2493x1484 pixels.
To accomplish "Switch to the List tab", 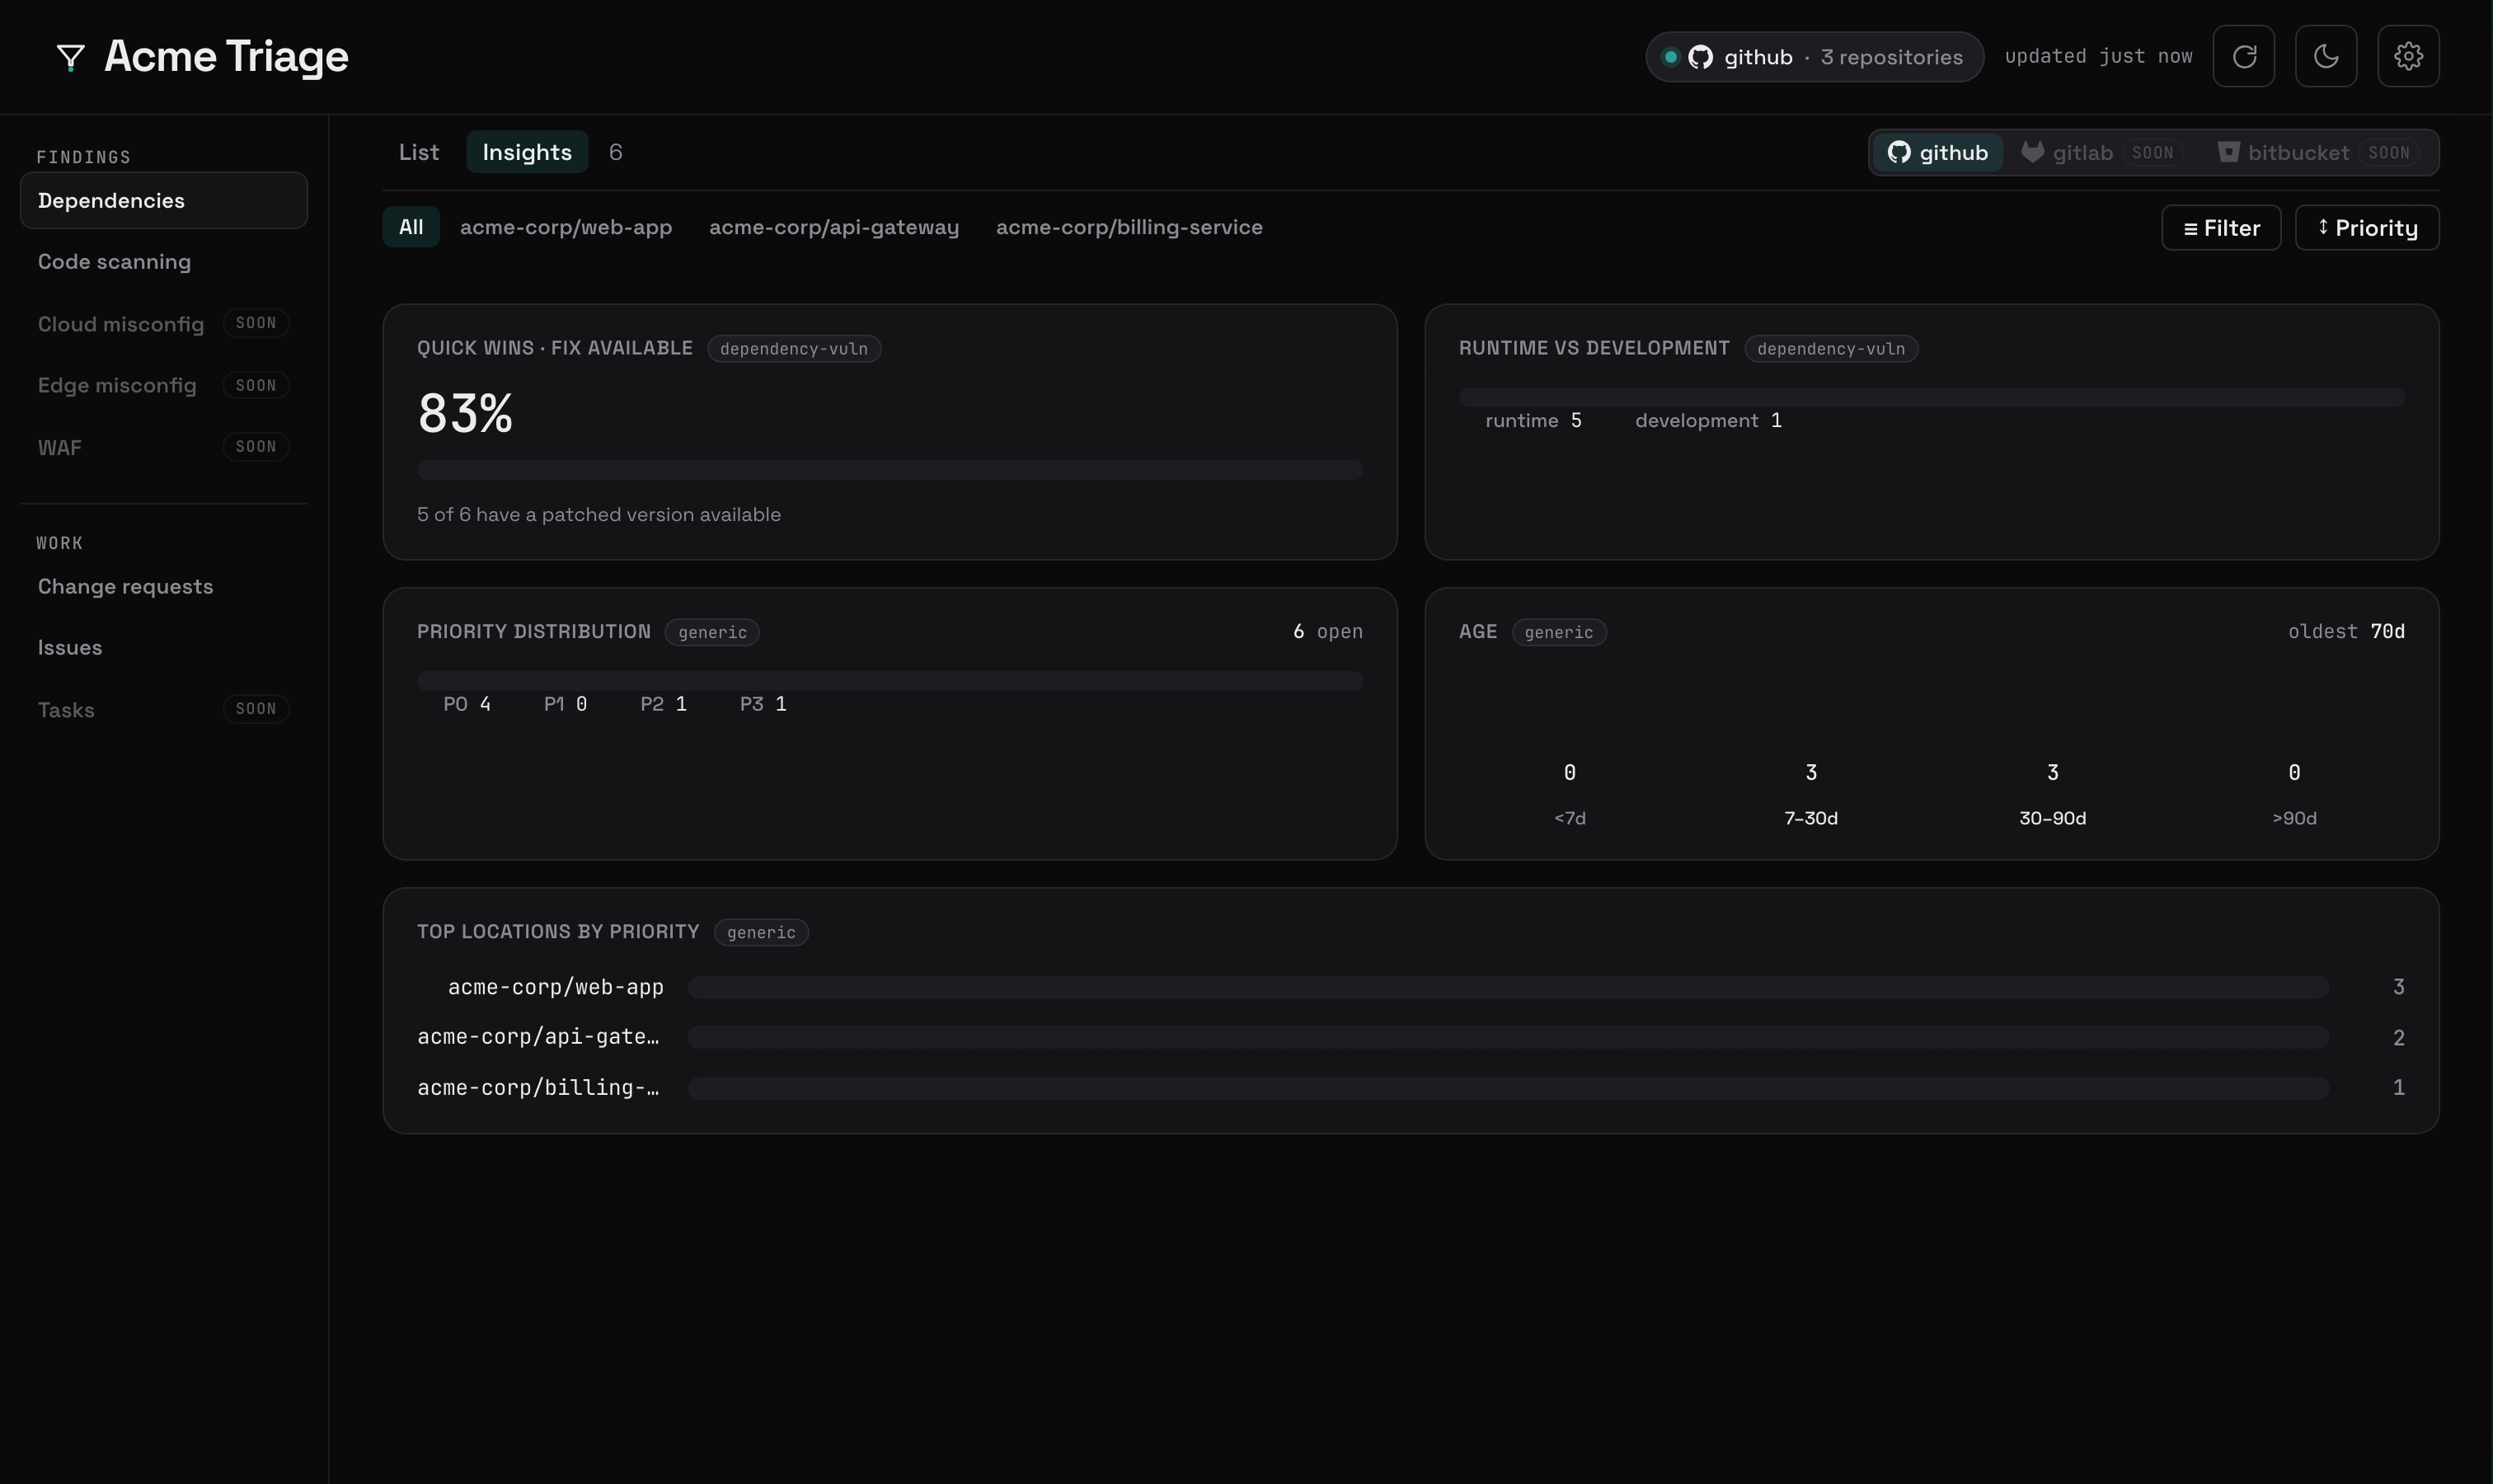I will pos(419,152).
